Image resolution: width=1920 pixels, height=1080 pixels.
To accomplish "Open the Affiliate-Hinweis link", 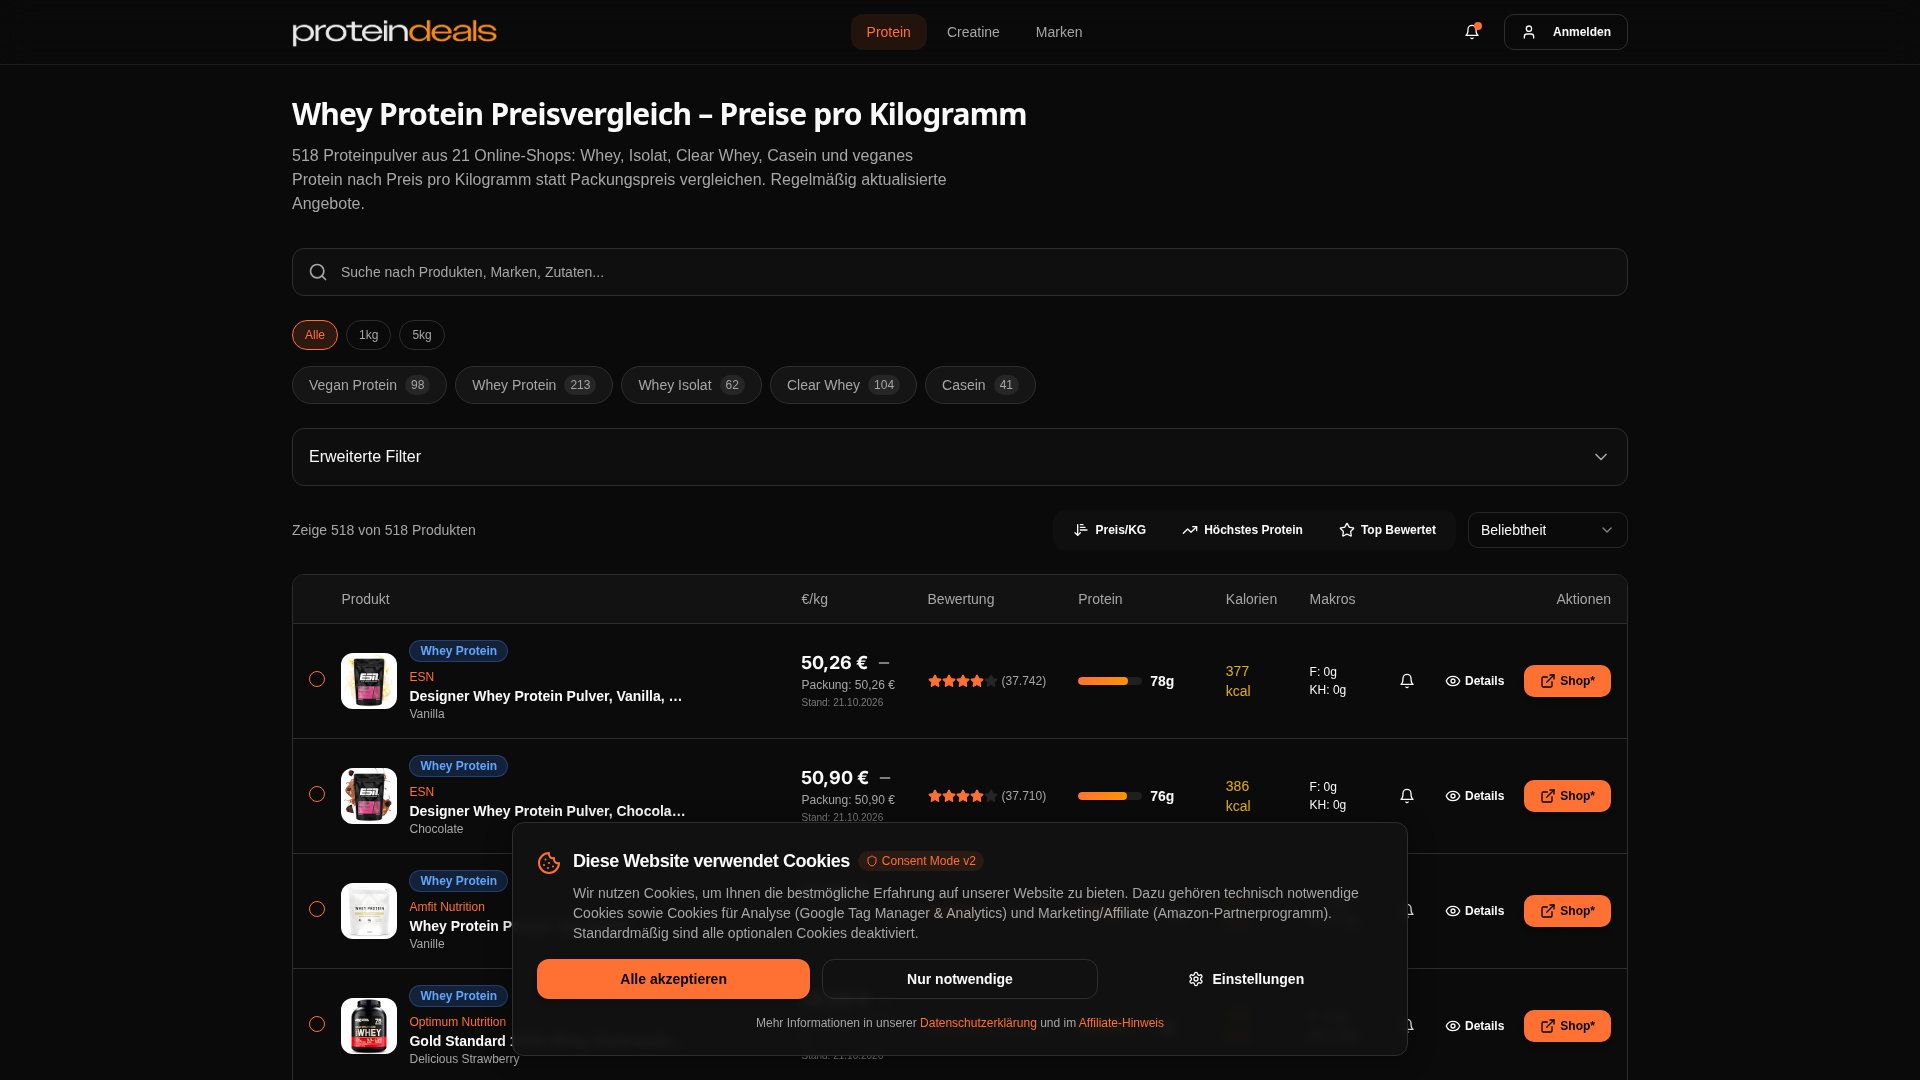I will [x=1121, y=1023].
